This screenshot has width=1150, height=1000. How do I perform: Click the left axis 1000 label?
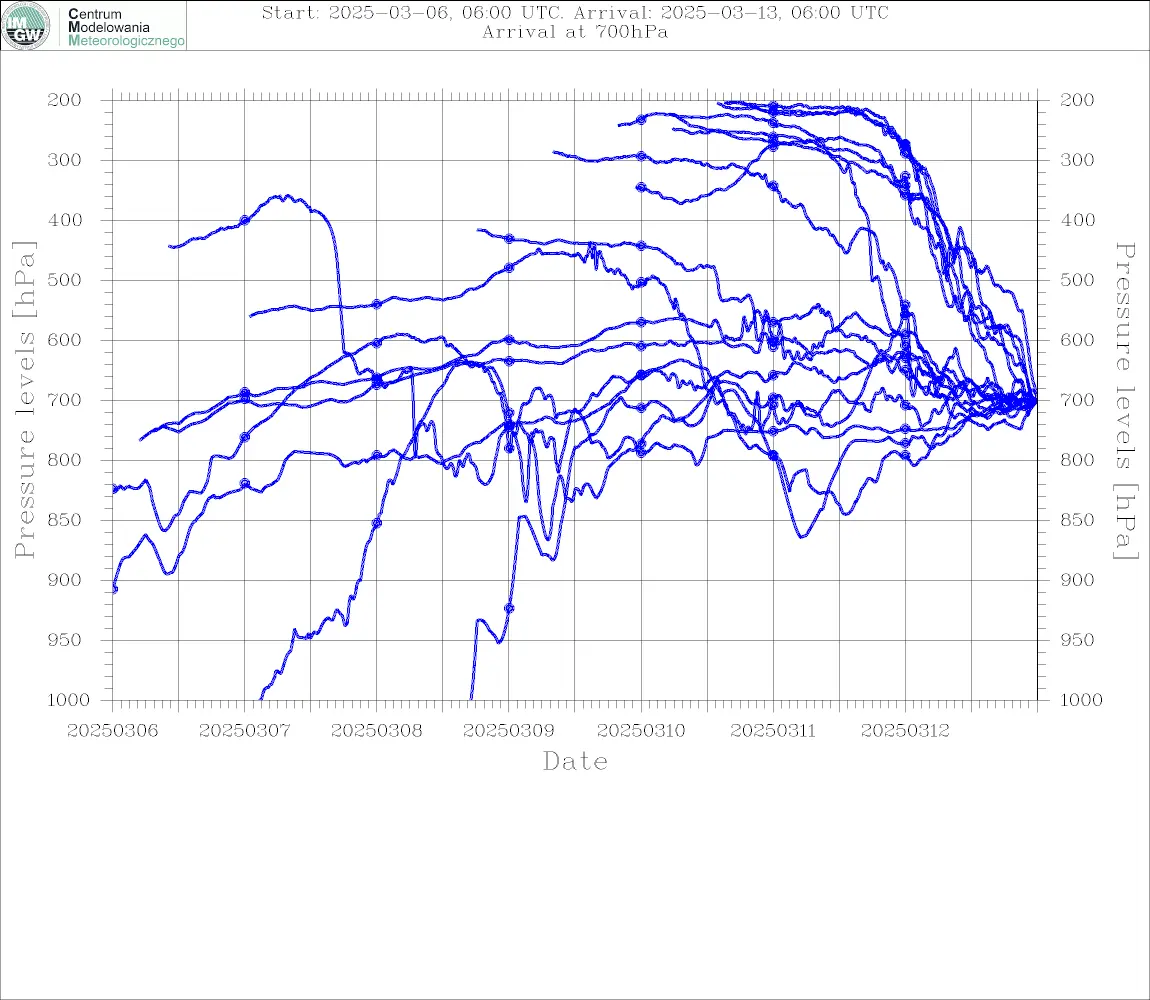point(68,701)
